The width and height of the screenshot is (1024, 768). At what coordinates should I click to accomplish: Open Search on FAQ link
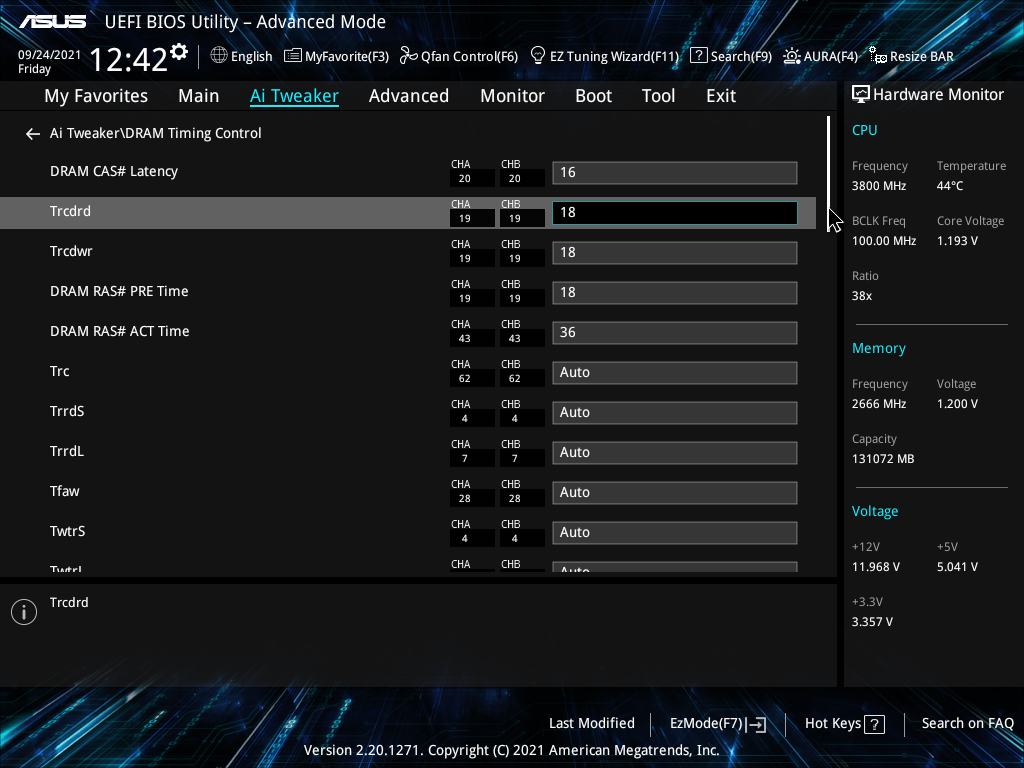967,724
